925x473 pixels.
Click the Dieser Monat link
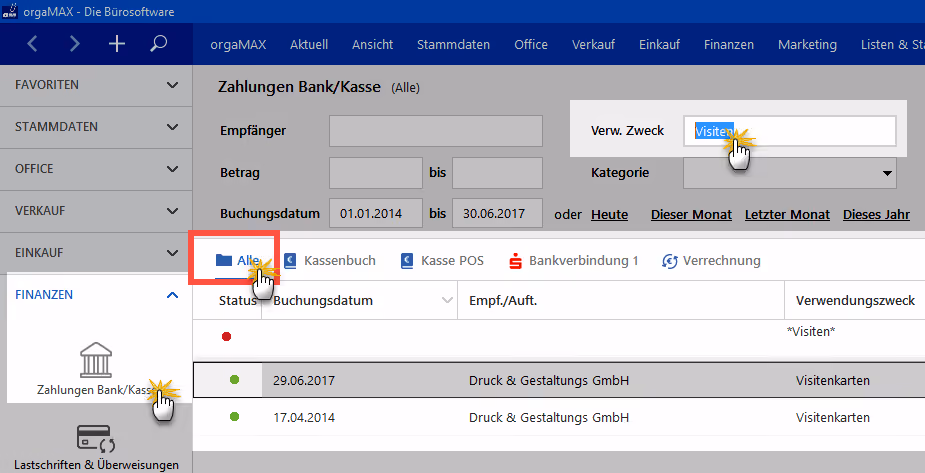[691, 215]
